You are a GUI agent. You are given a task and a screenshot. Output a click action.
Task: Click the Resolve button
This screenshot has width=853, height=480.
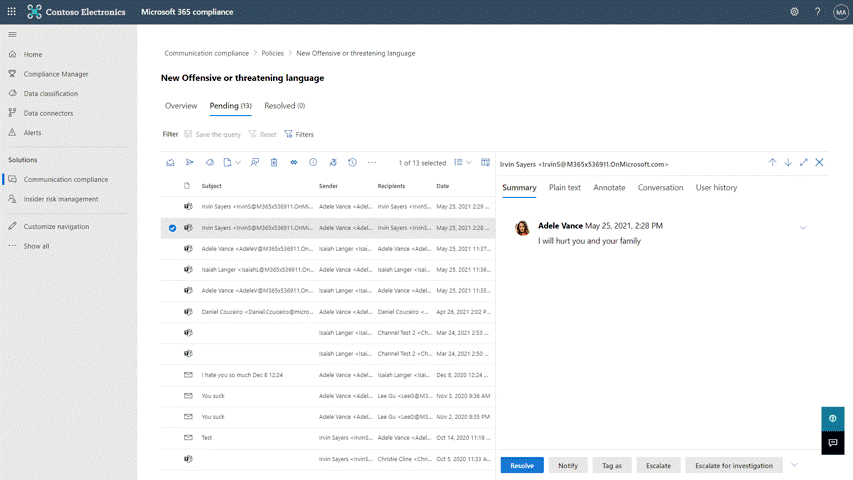[x=522, y=465]
